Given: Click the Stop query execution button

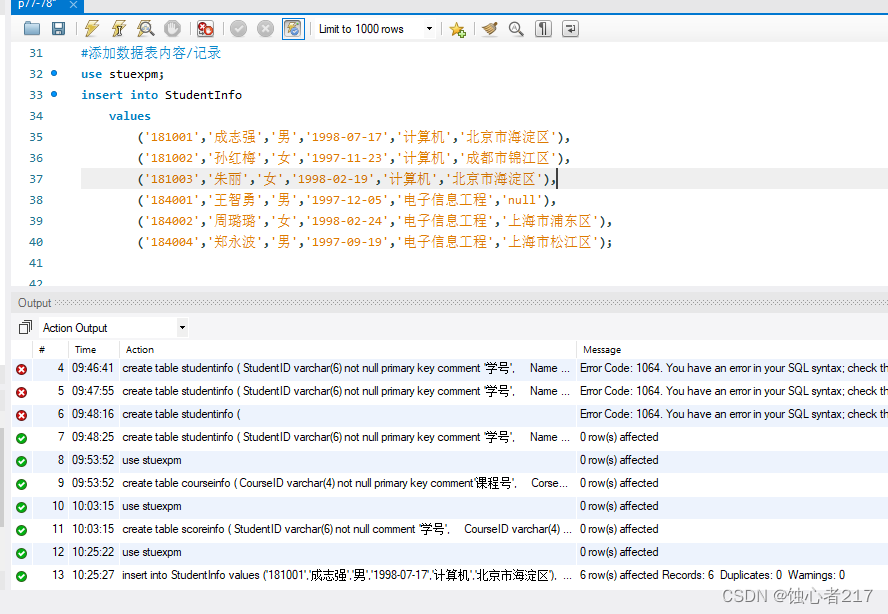Looking at the screenshot, I should tap(172, 29).
